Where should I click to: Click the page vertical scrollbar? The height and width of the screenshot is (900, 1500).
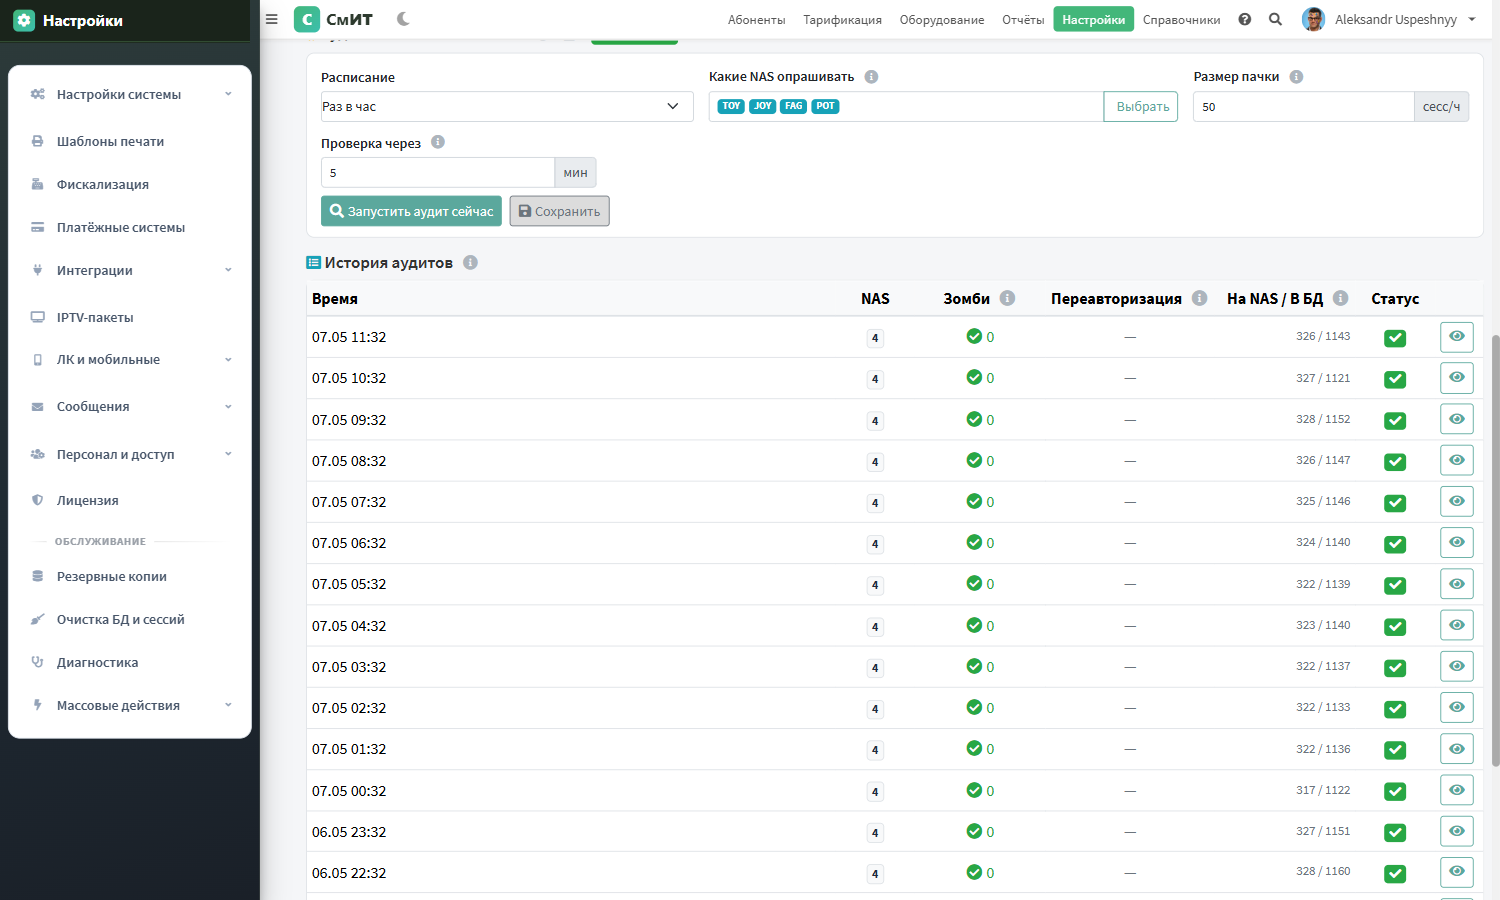point(1495,550)
